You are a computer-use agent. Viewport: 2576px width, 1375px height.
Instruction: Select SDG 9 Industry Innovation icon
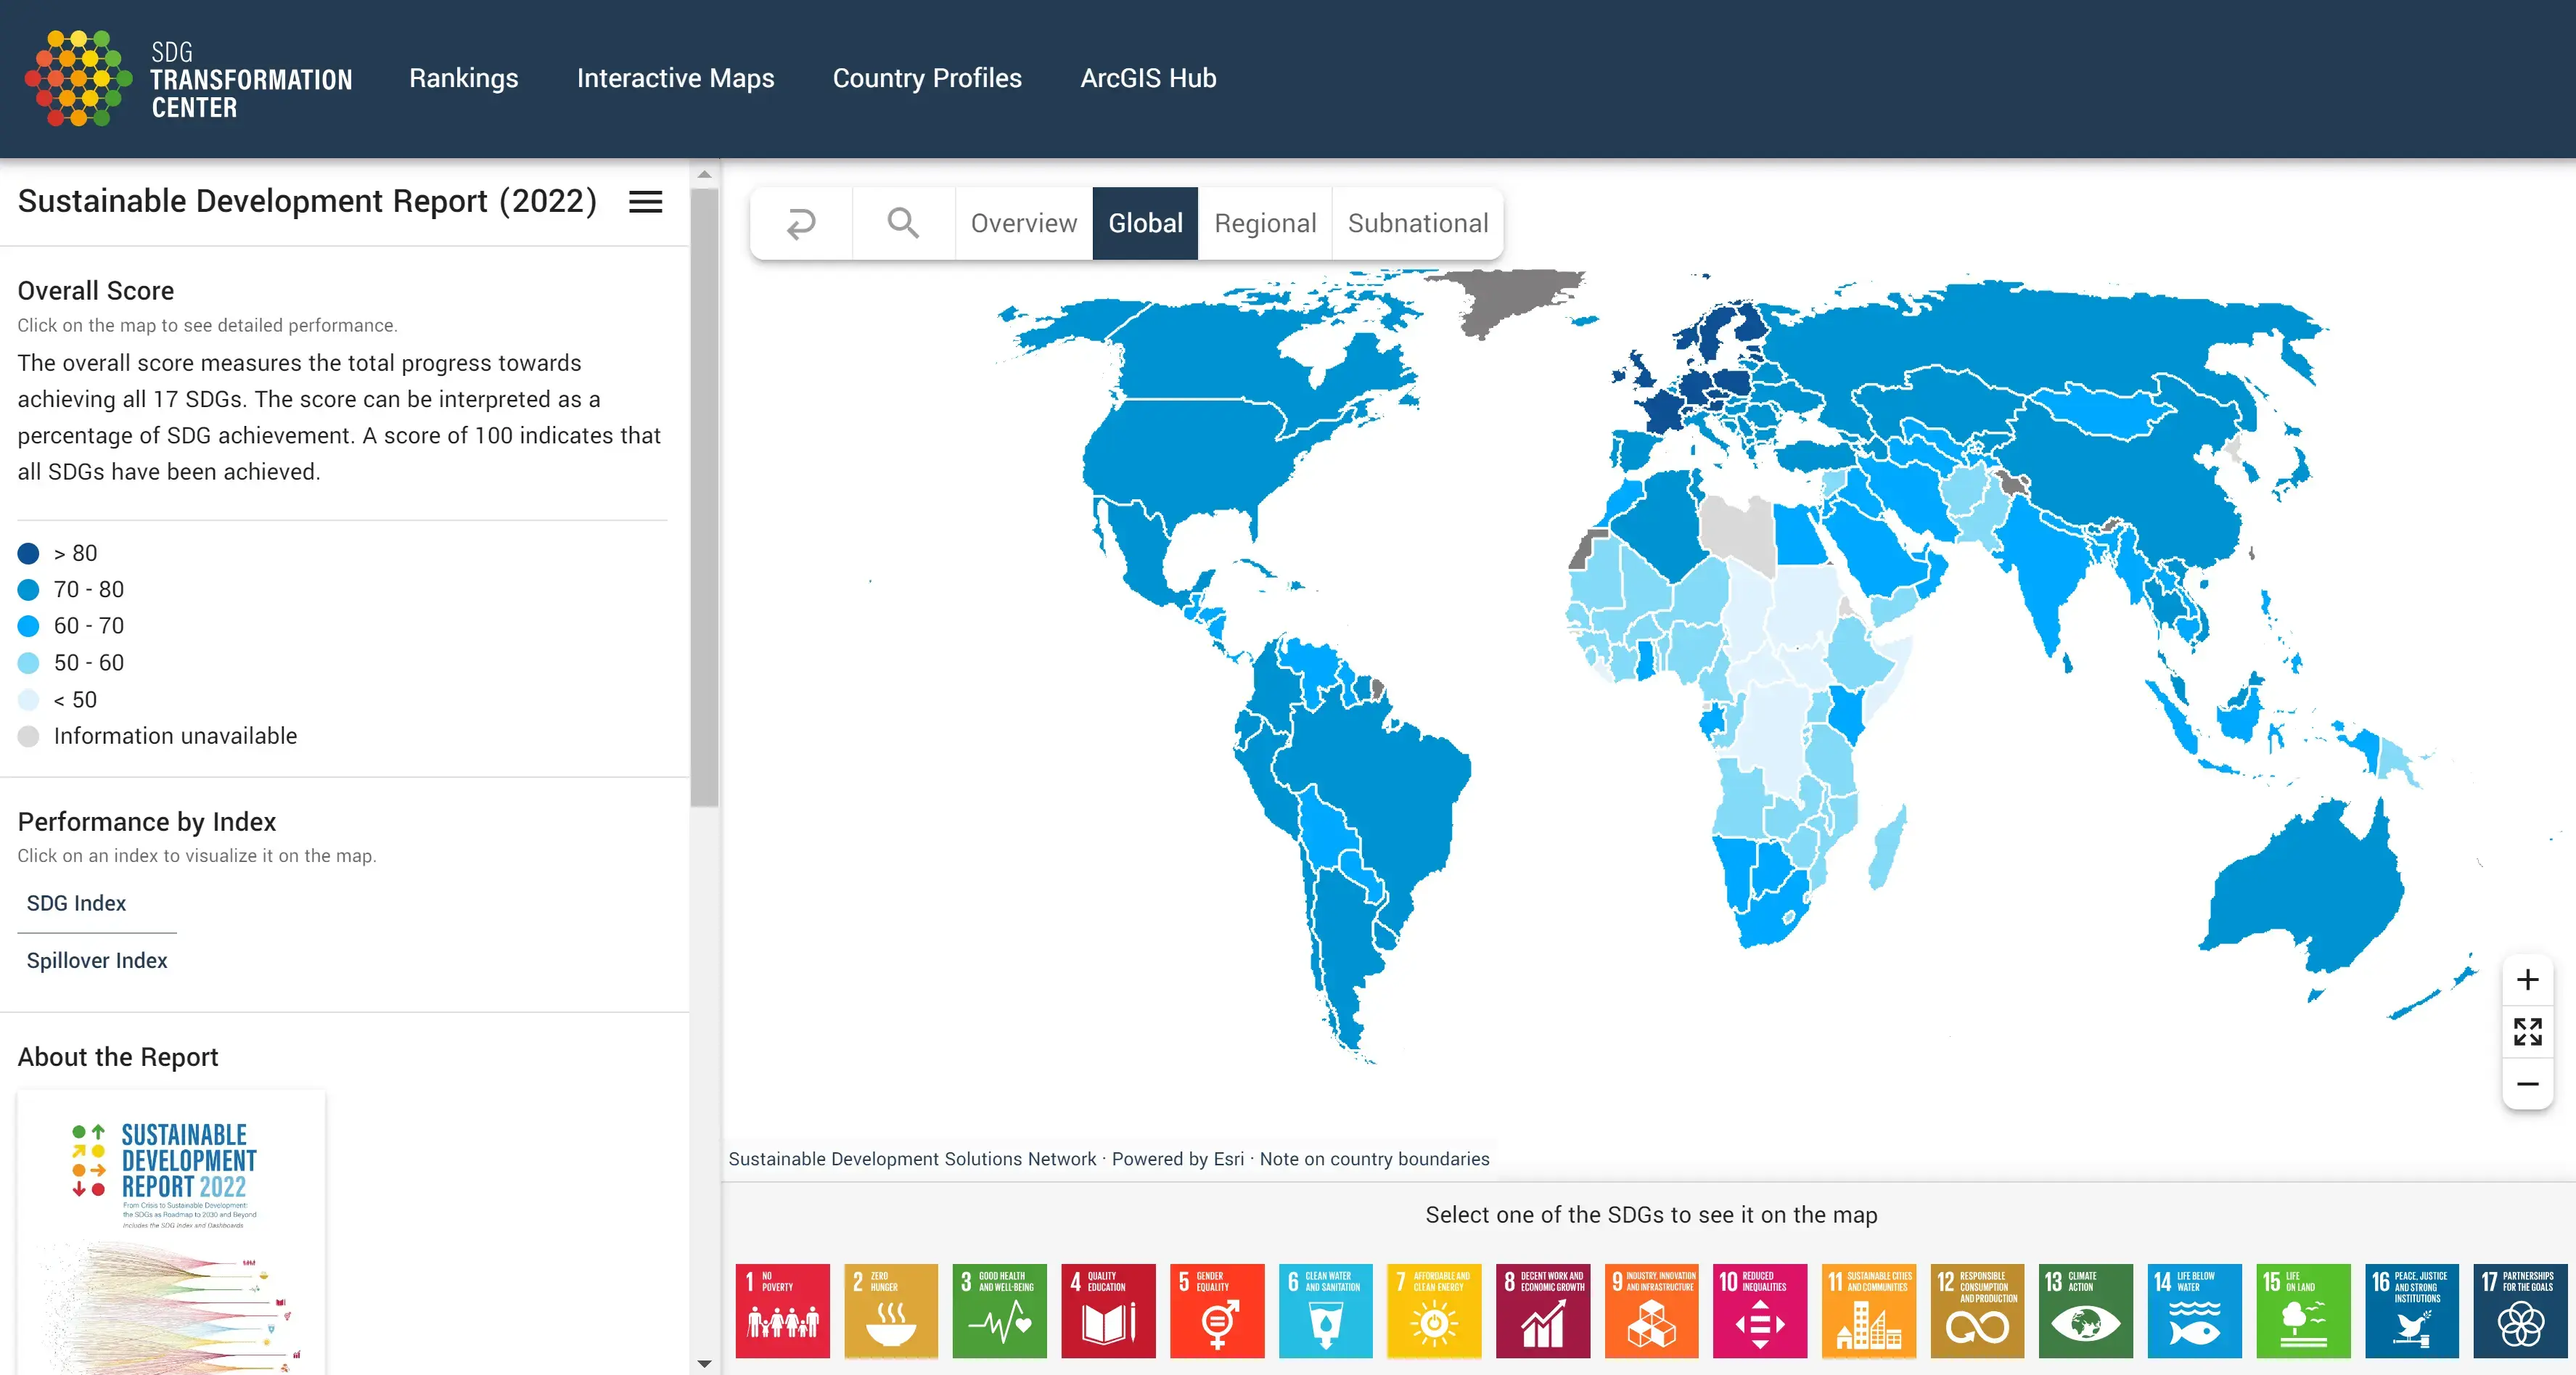(x=1652, y=1310)
